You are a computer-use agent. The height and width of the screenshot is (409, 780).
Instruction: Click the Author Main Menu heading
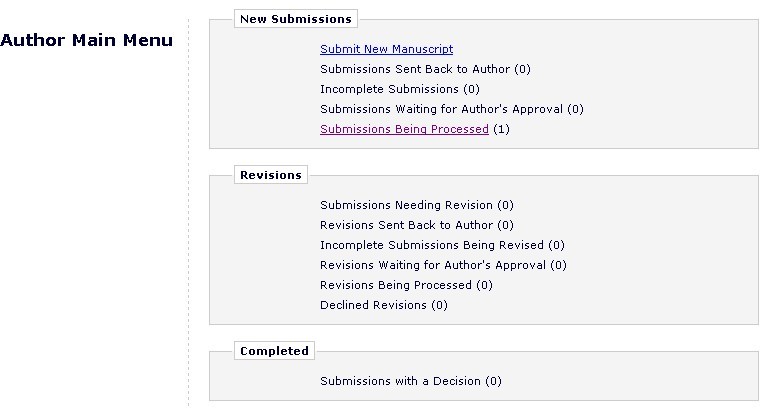click(x=86, y=41)
